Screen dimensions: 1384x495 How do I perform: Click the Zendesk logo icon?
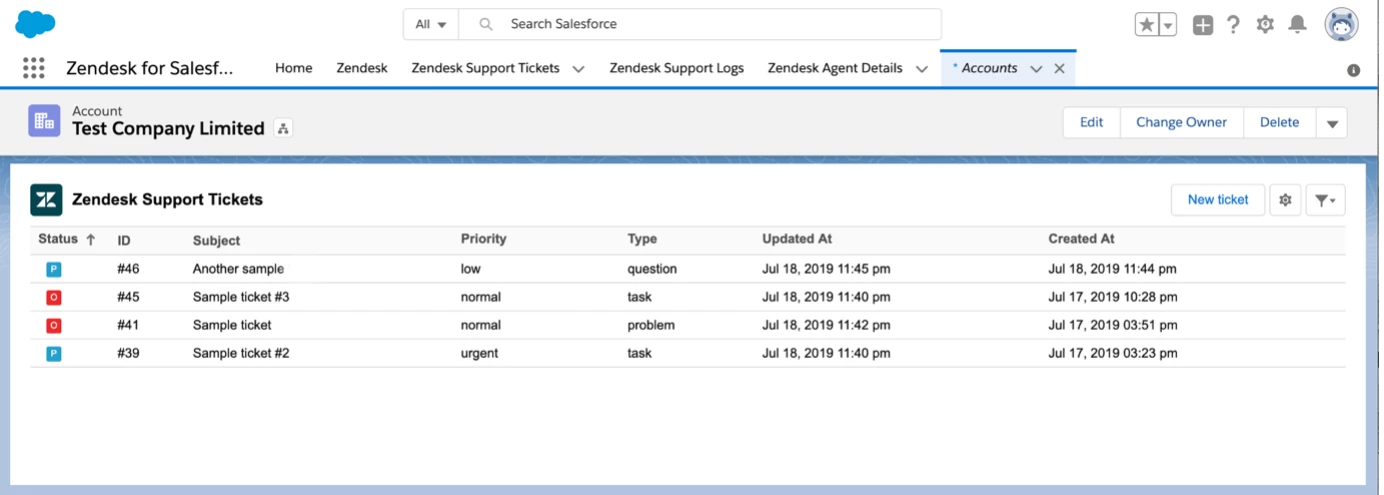tap(46, 200)
